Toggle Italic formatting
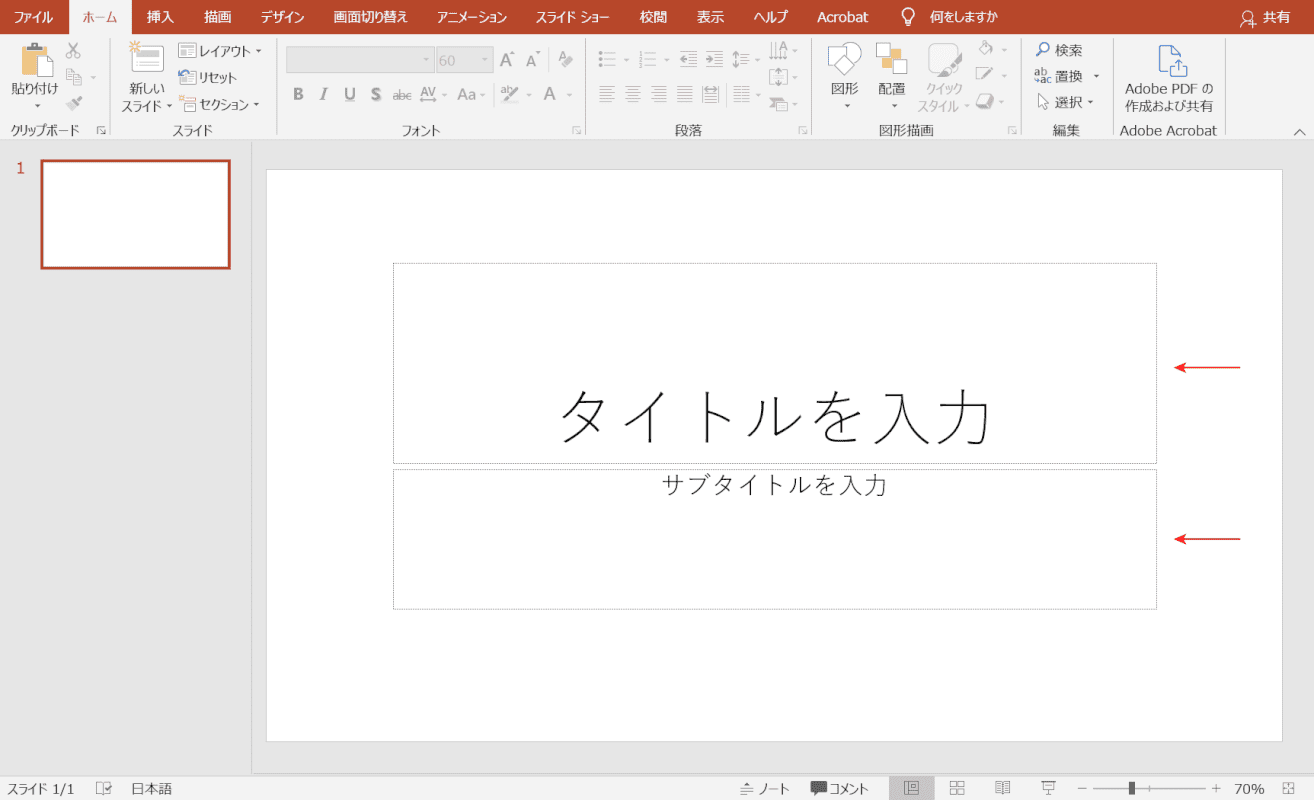1314x800 pixels. coord(324,95)
